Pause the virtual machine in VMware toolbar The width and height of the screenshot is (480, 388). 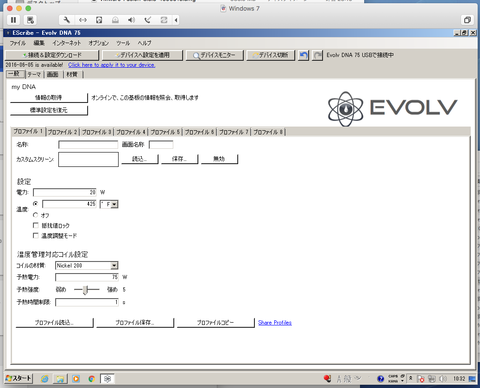(13, 20)
